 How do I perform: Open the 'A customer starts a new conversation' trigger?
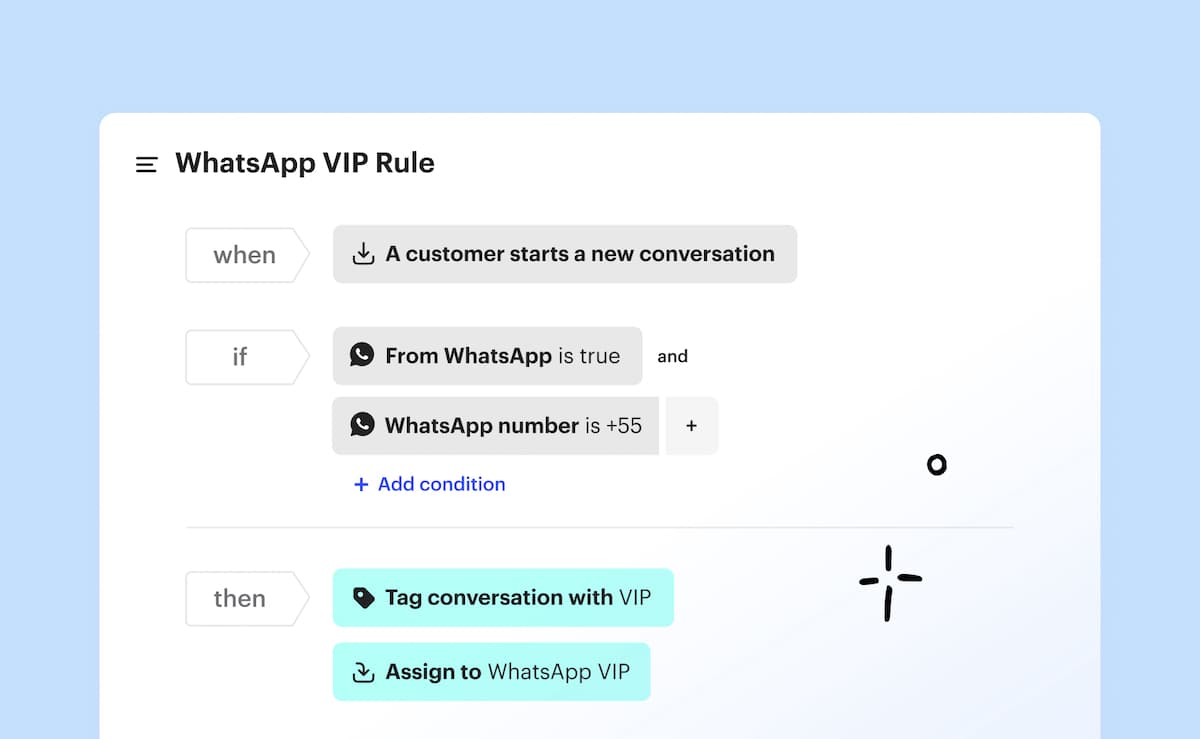tap(579, 254)
